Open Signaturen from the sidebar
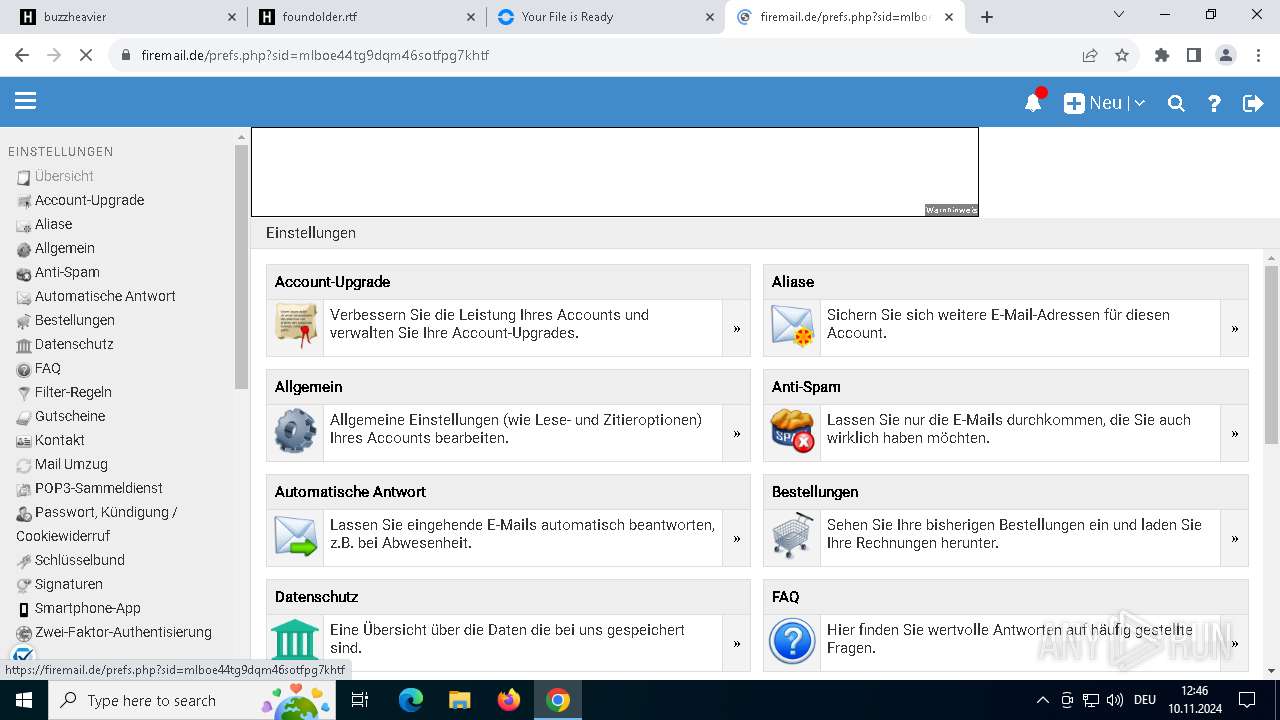Image resolution: width=1280 pixels, height=720 pixels. [68, 584]
